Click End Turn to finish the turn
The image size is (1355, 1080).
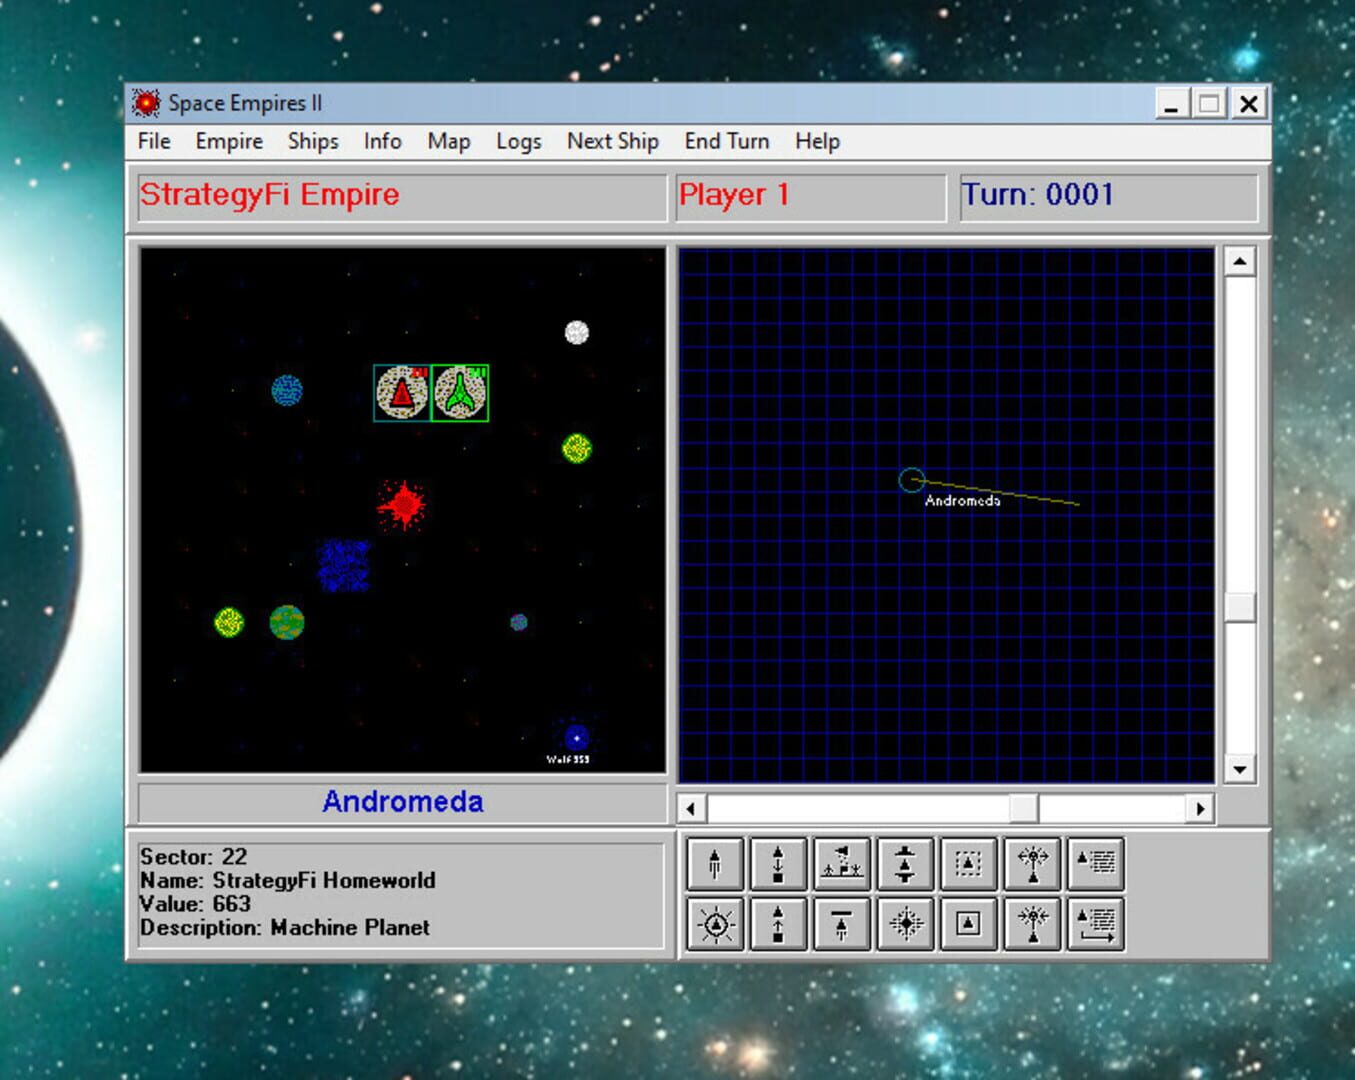pos(726,141)
